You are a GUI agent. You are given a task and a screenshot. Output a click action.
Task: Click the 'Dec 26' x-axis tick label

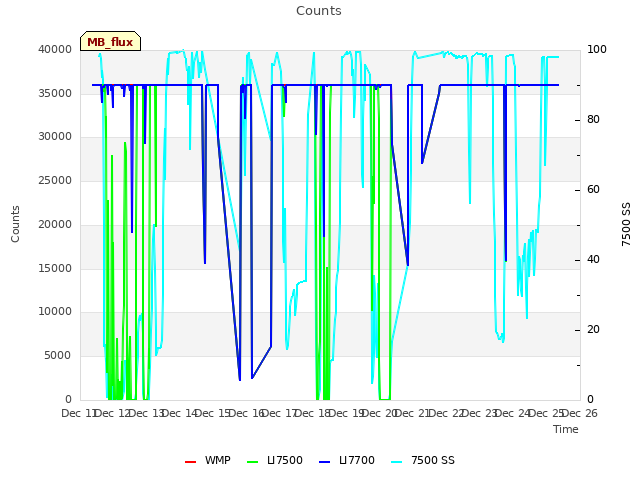pos(580,413)
